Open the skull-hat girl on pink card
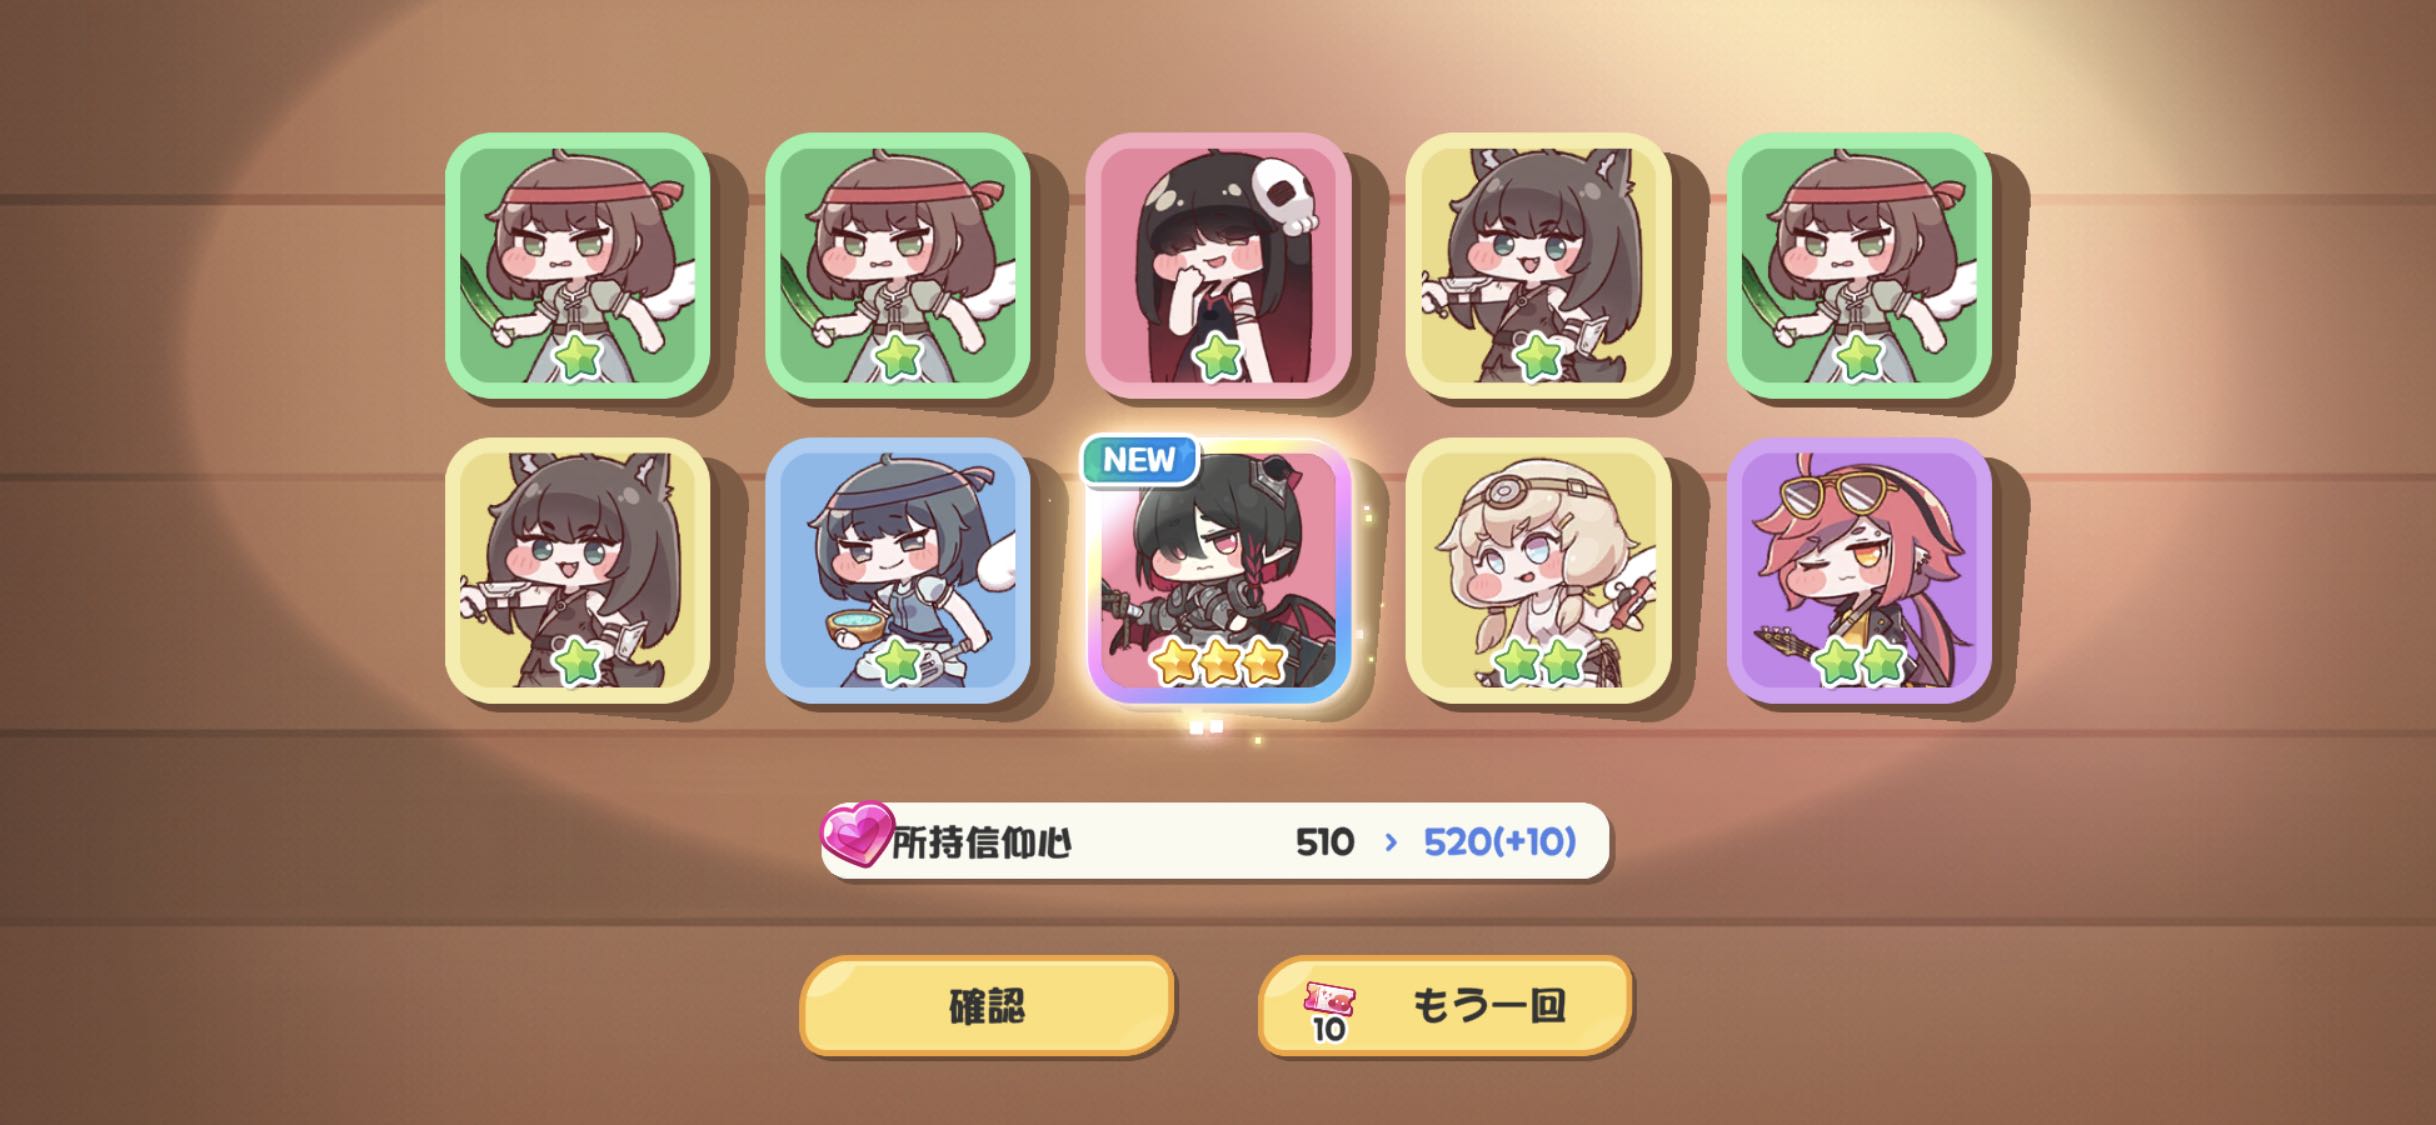The image size is (2436, 1125). click(x=1218, y=265)
